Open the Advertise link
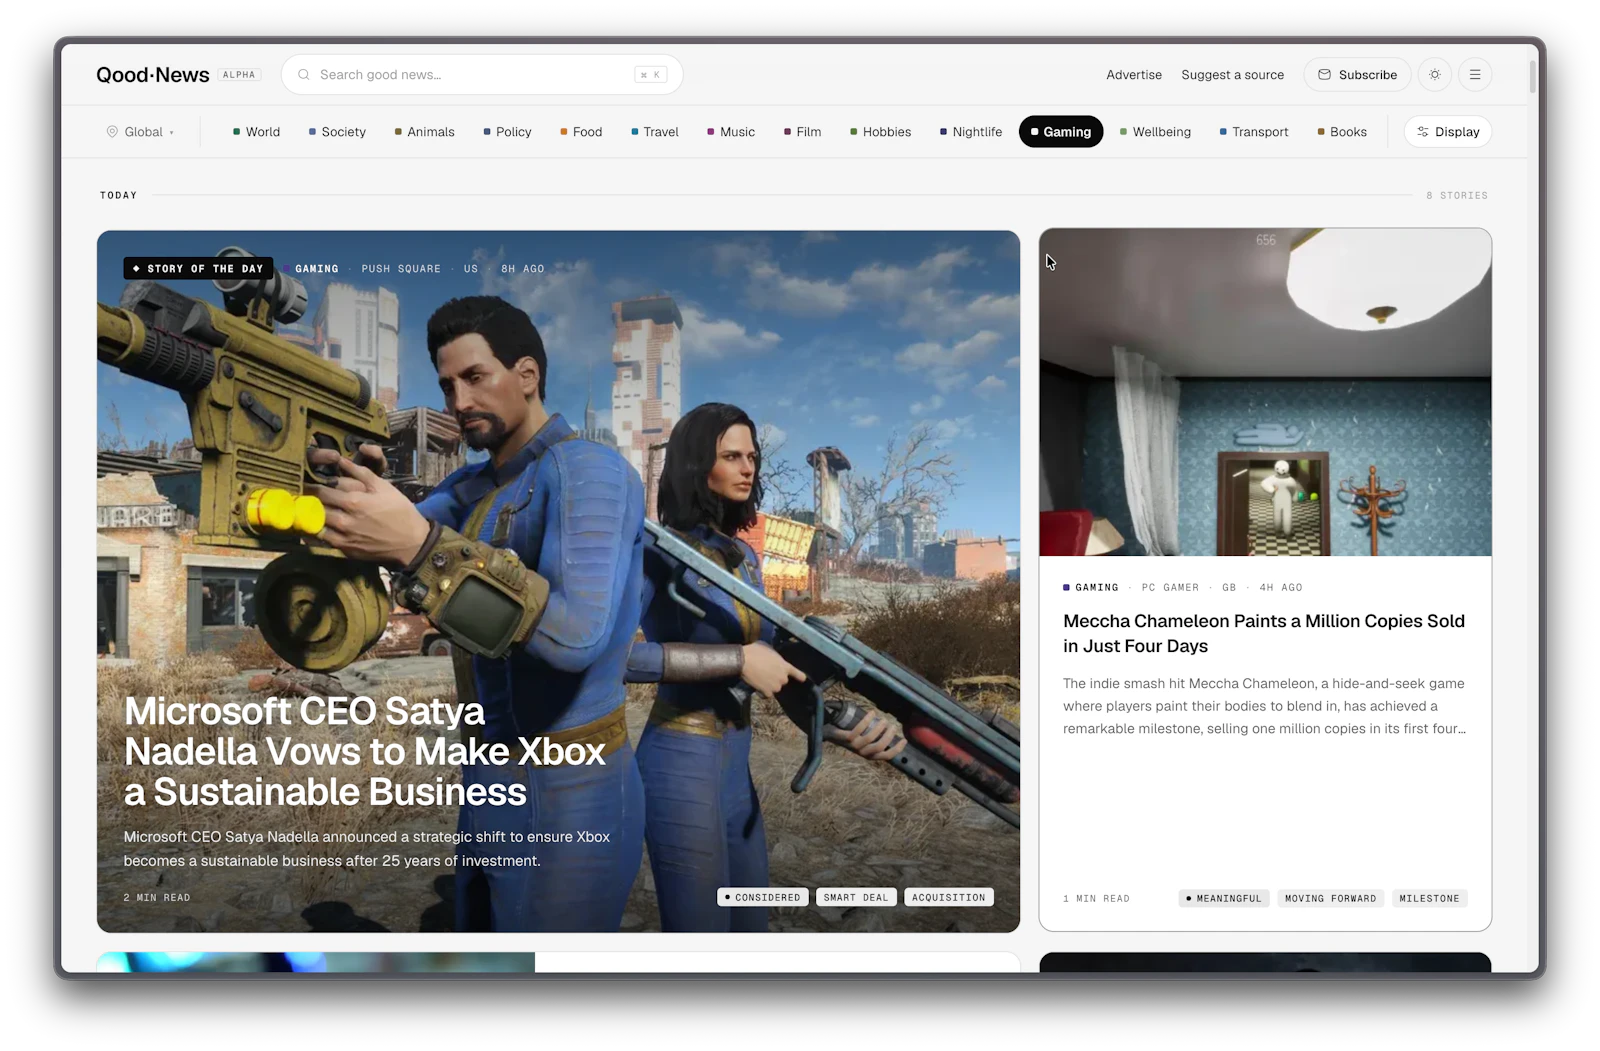 click(1134, 75)
